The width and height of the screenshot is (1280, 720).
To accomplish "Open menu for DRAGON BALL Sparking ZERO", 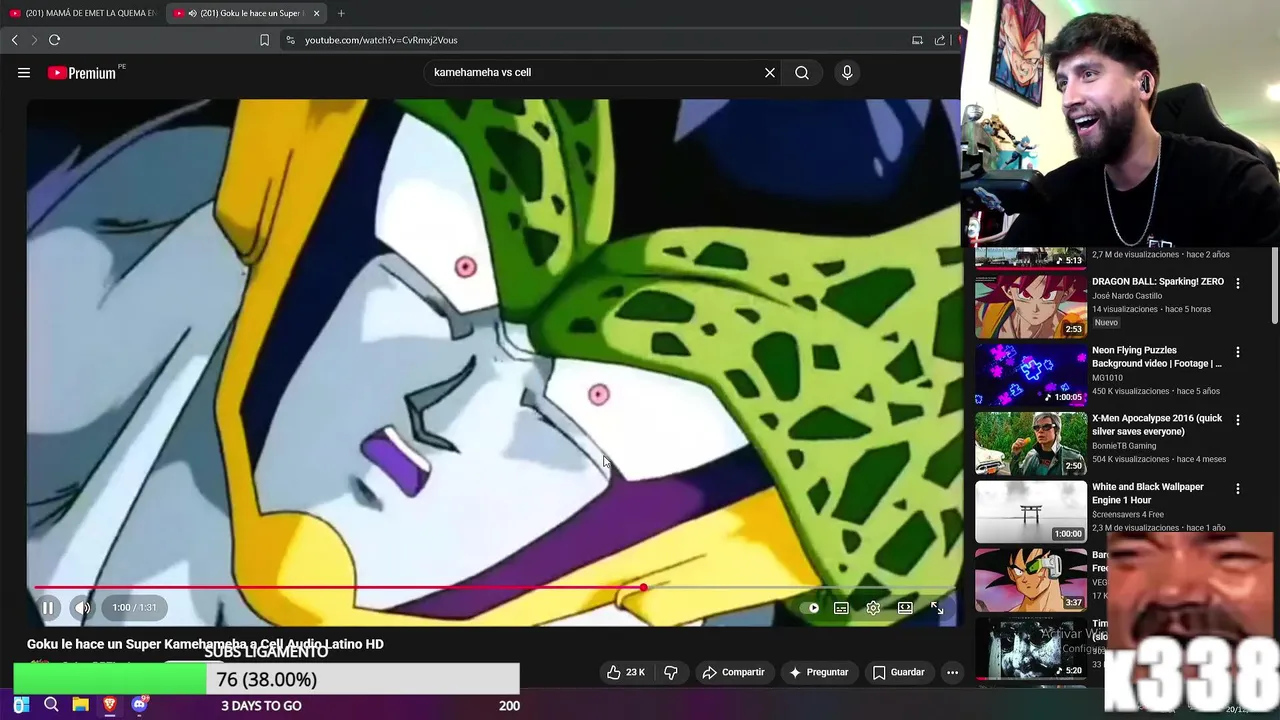I will click(1238, 284).
